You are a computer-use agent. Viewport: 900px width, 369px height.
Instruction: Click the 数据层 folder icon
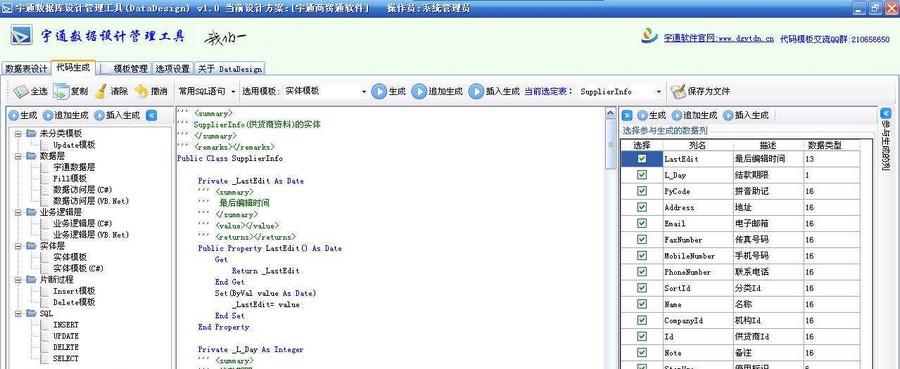[31, 156]
